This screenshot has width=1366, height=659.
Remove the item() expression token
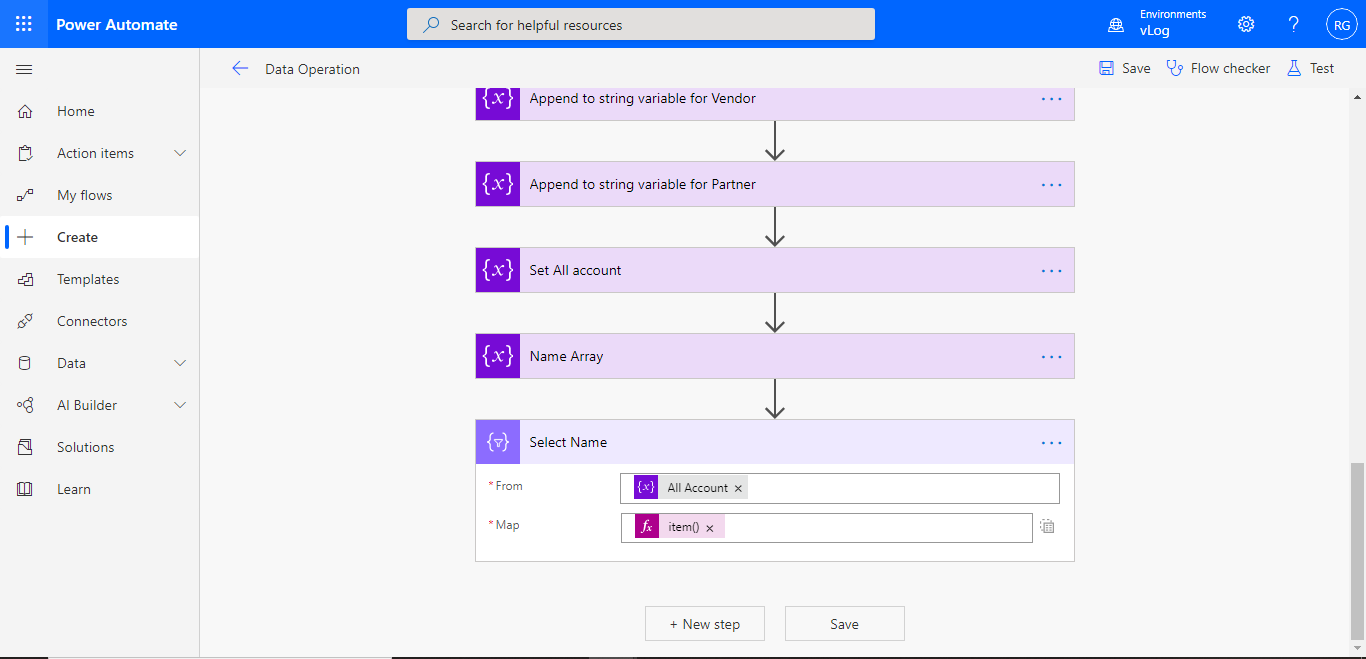tap(710, 528)
